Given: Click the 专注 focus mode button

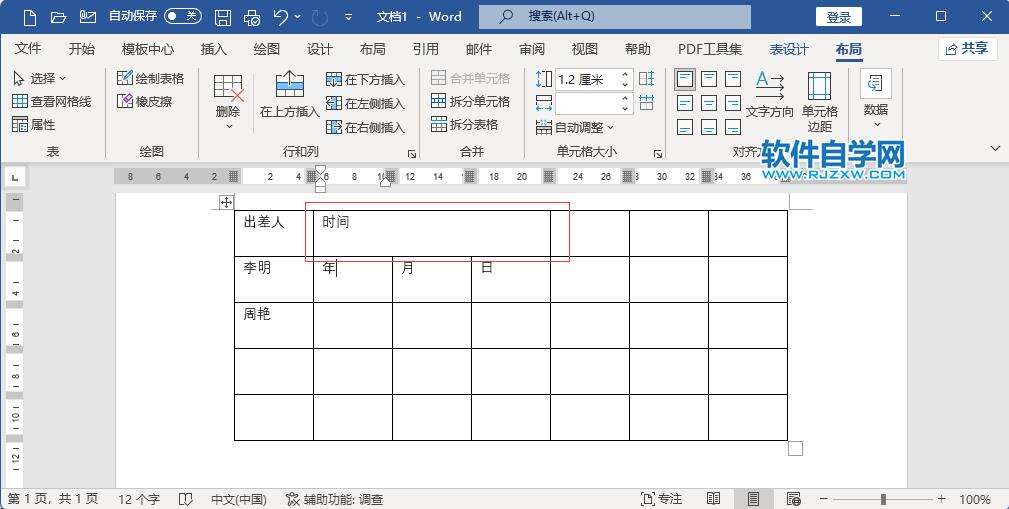Looking at the screenshot, I should (662, 499).
